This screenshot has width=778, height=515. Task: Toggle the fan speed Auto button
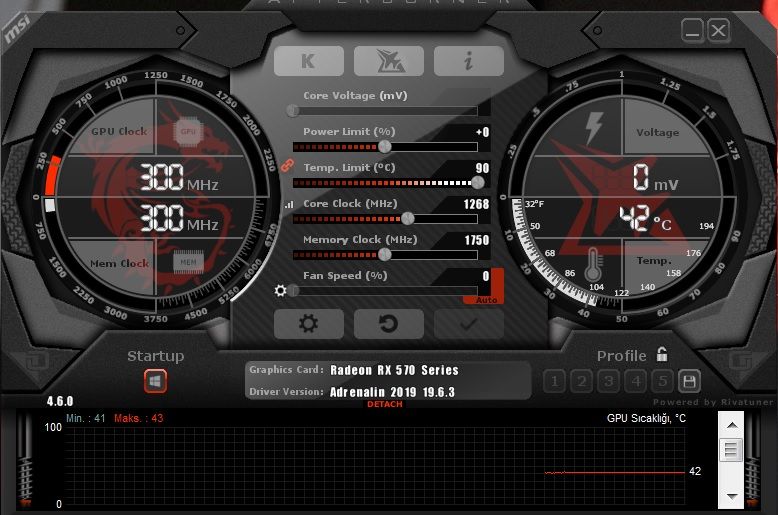[x=486, y=300]
